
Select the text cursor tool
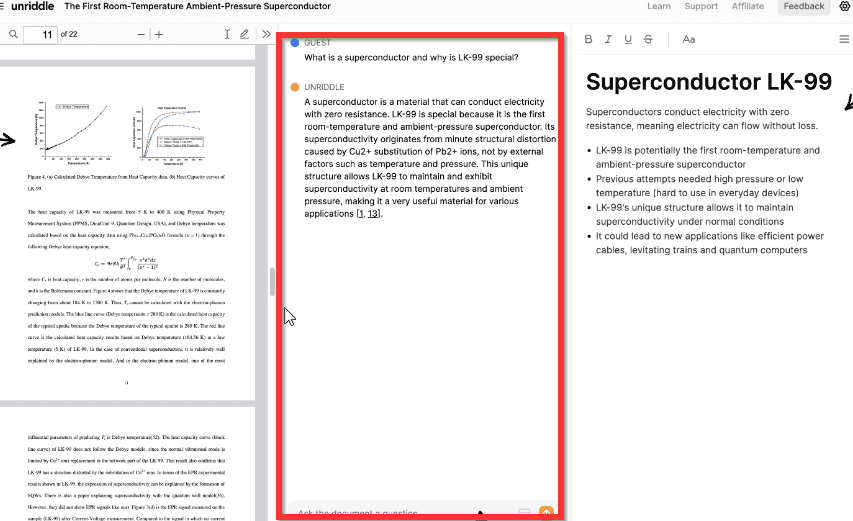(227, 34)
